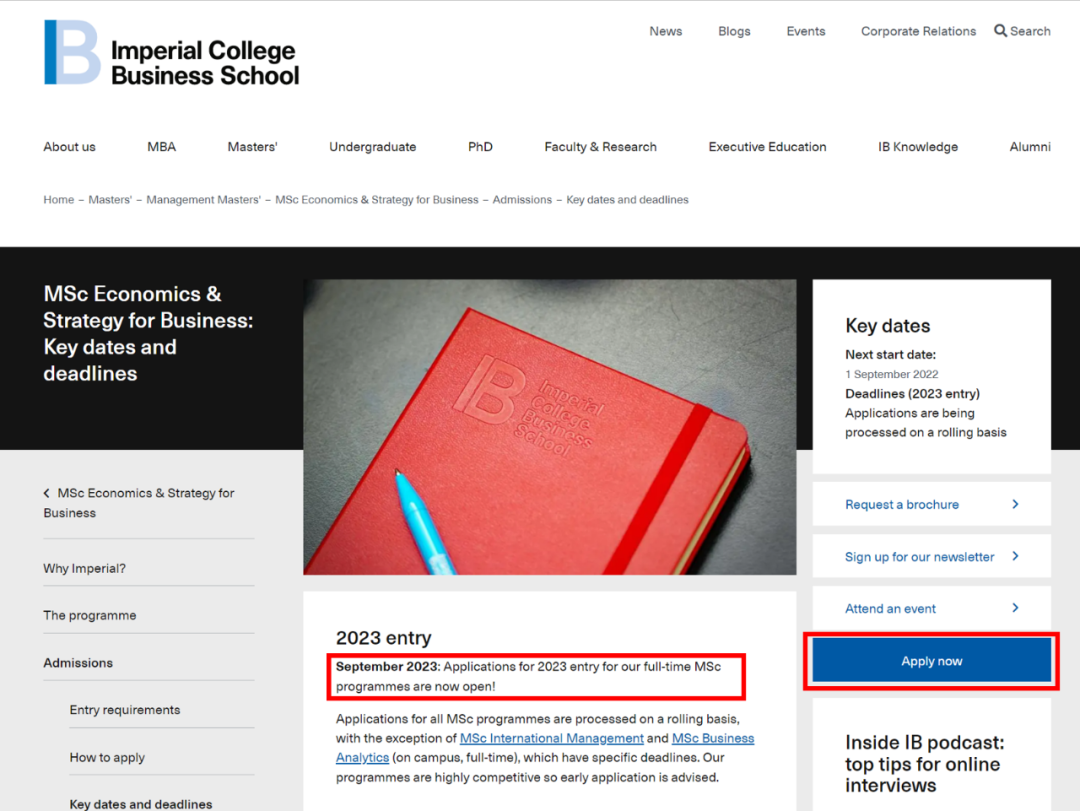1080x811 pixels.
Task: Follow the MSc International Management link
Action: click(x=551, y=738)
